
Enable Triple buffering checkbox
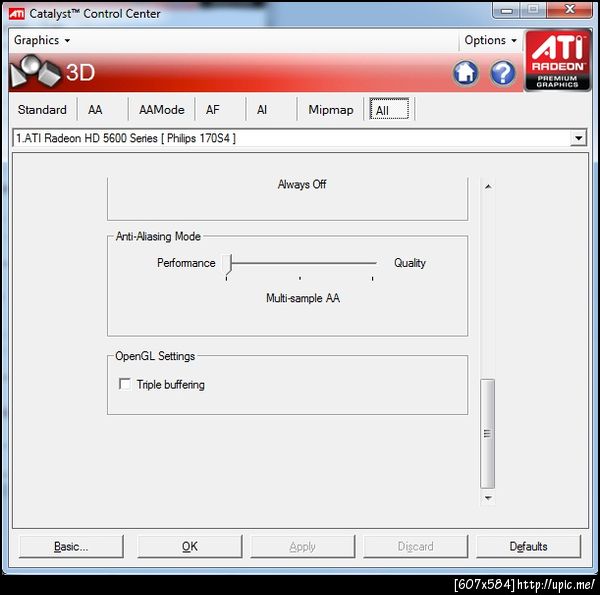(x=125, y=384)
